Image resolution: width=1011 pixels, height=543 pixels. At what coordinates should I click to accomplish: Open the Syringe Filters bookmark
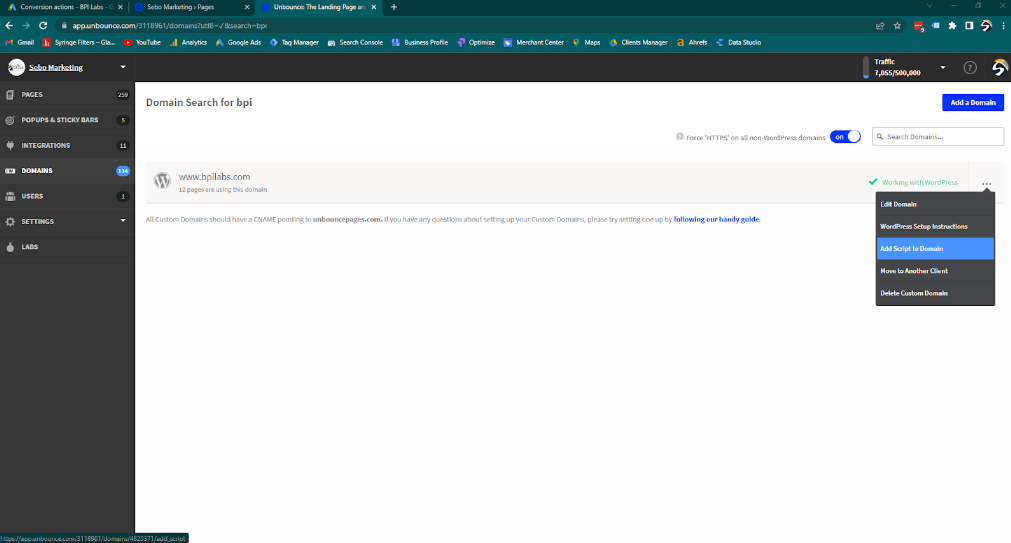click(x=79, y=43)
